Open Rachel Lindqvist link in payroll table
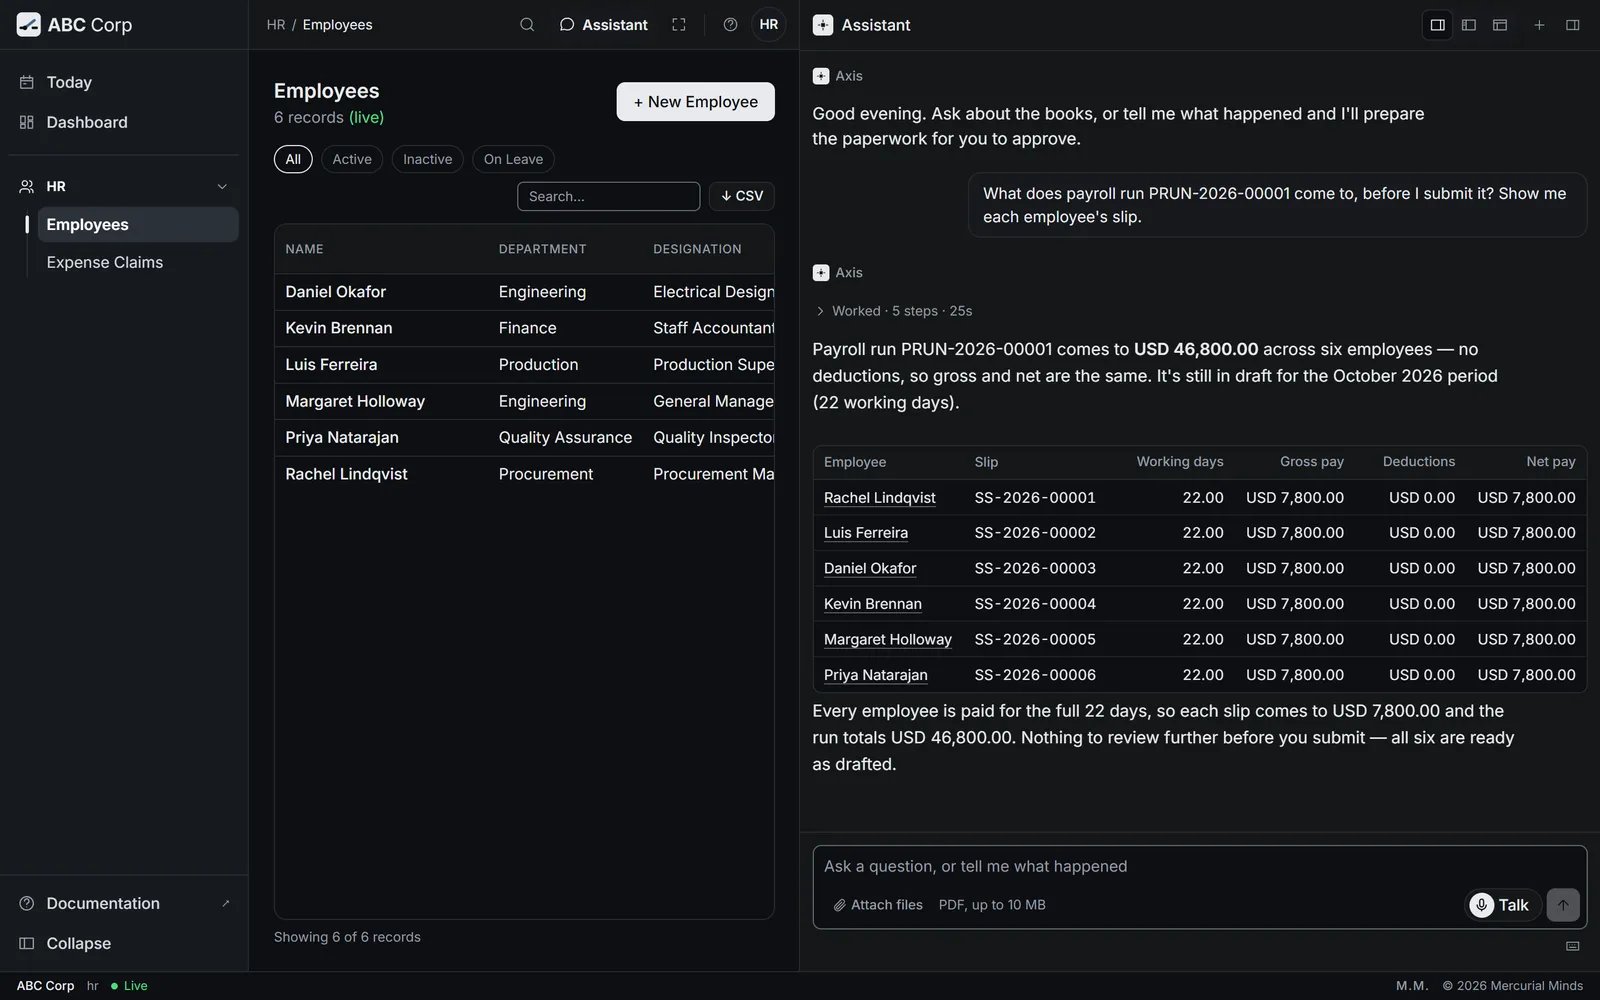1600x1000 pixels. [880, 497]
